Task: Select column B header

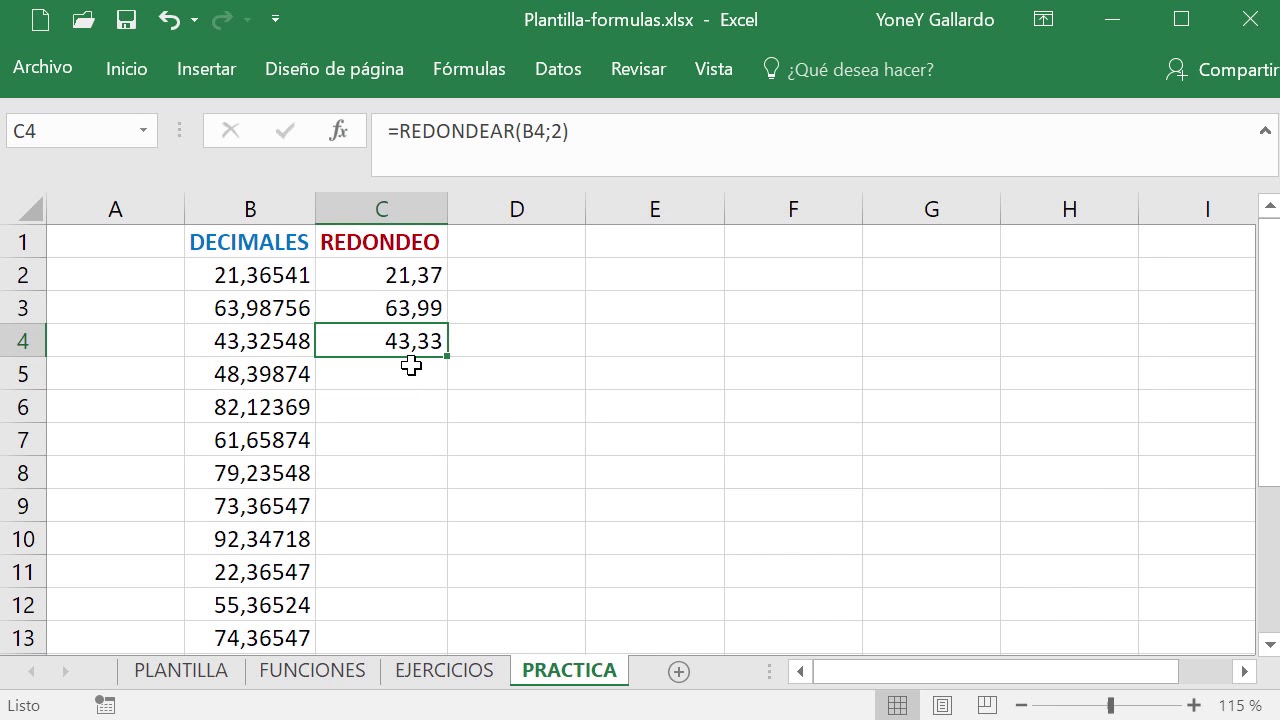Action: tap(250, 209)
